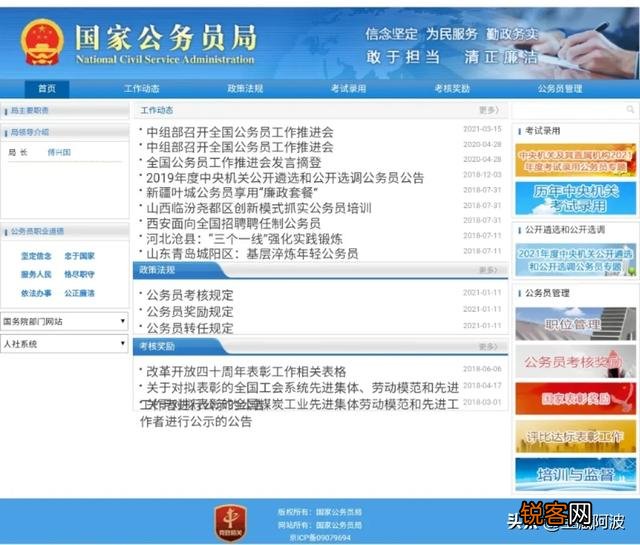Viewport: 640px width, 545px height.
Task: Open 国家表彰奖励 red banner
Action: pyautogui.click(x=576, y=399)
